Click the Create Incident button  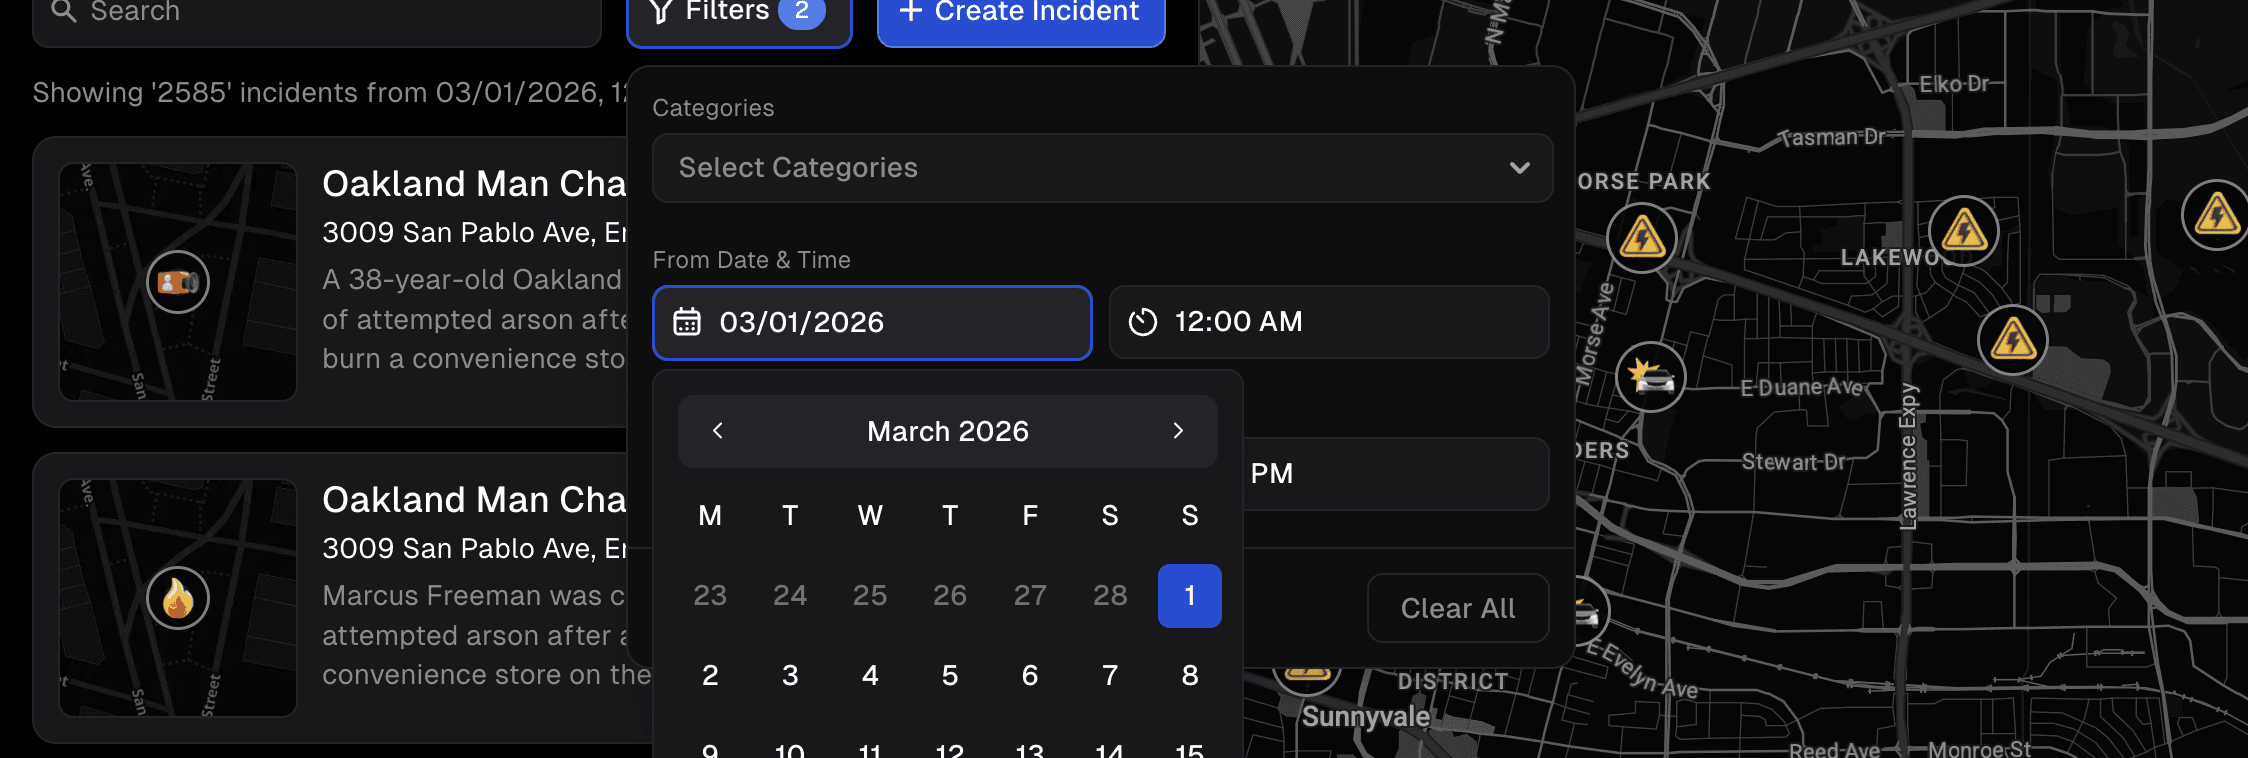point(1021,14)
